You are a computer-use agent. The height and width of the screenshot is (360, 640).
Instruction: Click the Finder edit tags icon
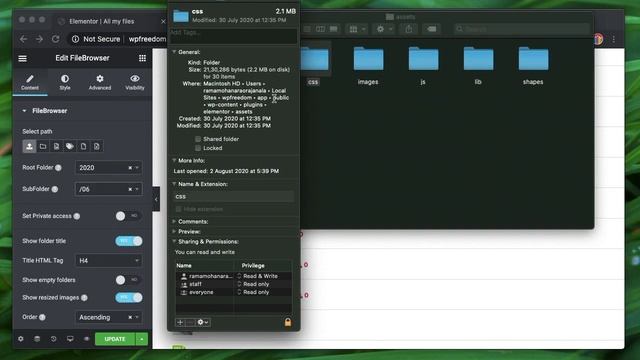click(x=431, y=29)
